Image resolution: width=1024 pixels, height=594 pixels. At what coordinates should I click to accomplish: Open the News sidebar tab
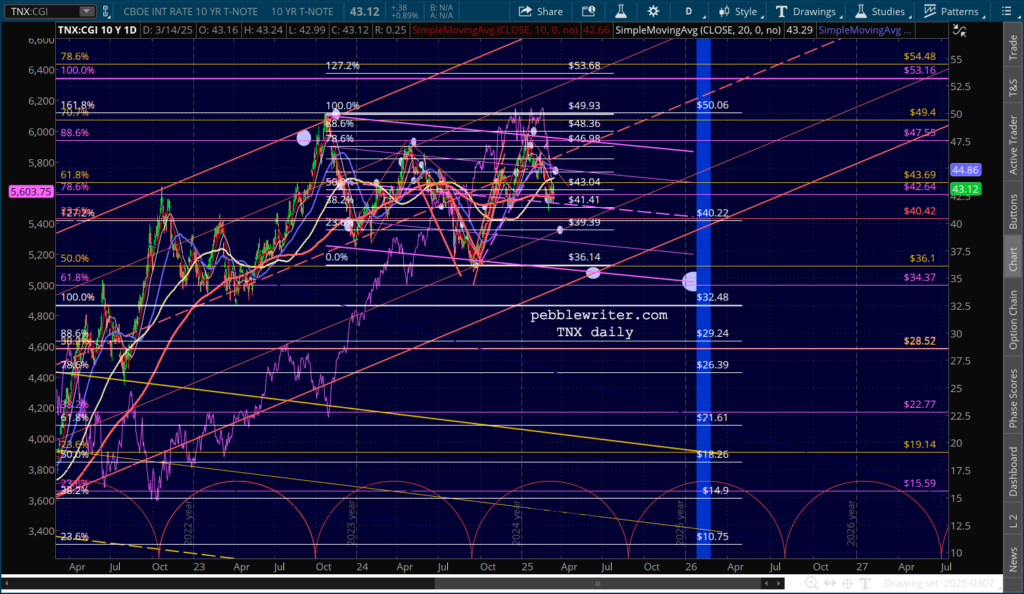click(x=1013, y=559)
